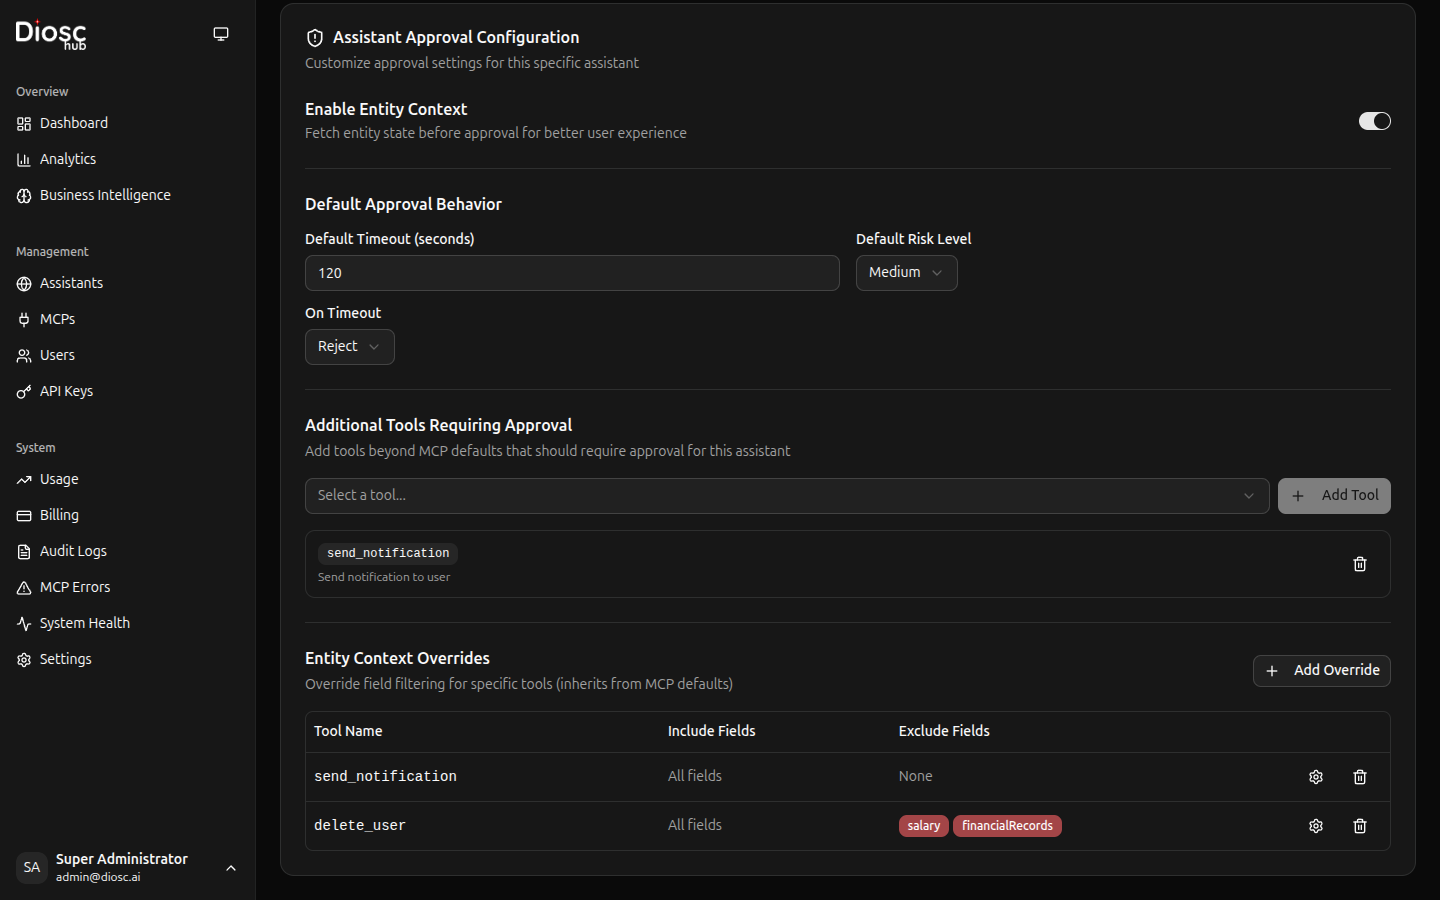Go to Audit Logs in sidebar
1440x900 pixels.
[73, 551]
